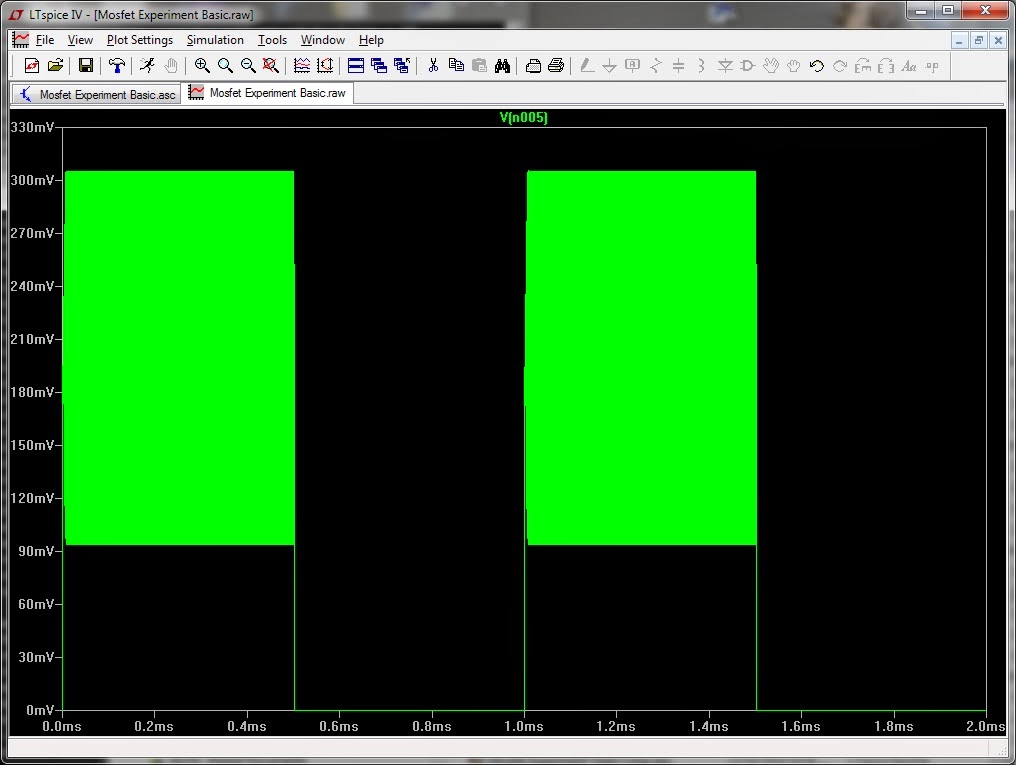Screen dimensions: 1016x765
Task: Open the Simulation menu
Action: (215, 40)
